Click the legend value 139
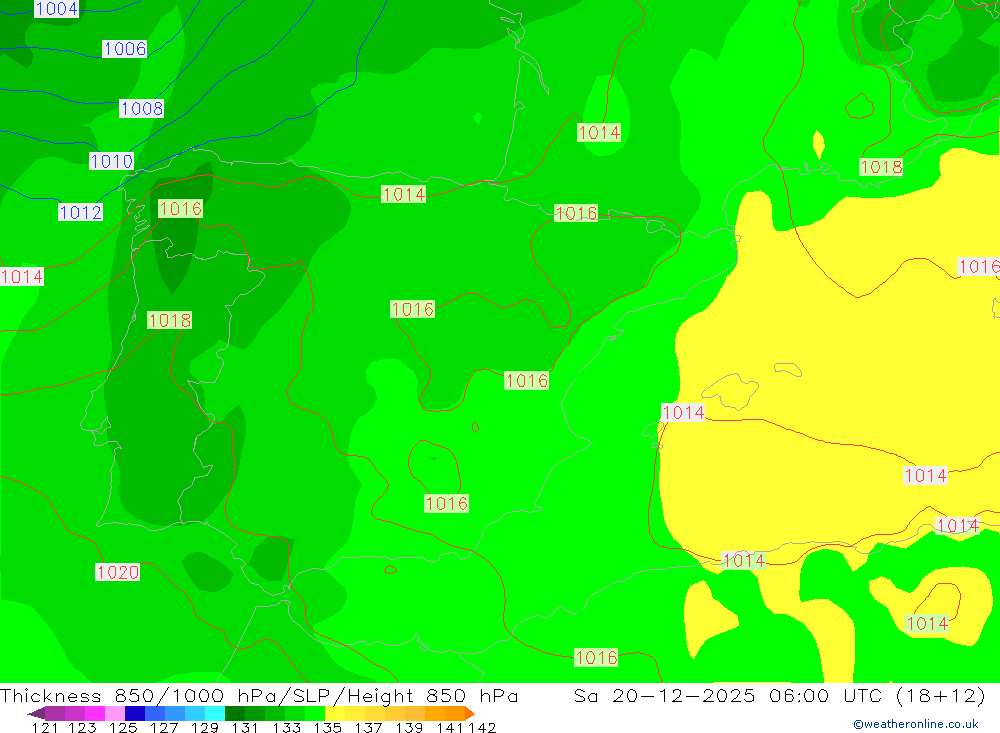1000x733 pixels. [408, 727]
